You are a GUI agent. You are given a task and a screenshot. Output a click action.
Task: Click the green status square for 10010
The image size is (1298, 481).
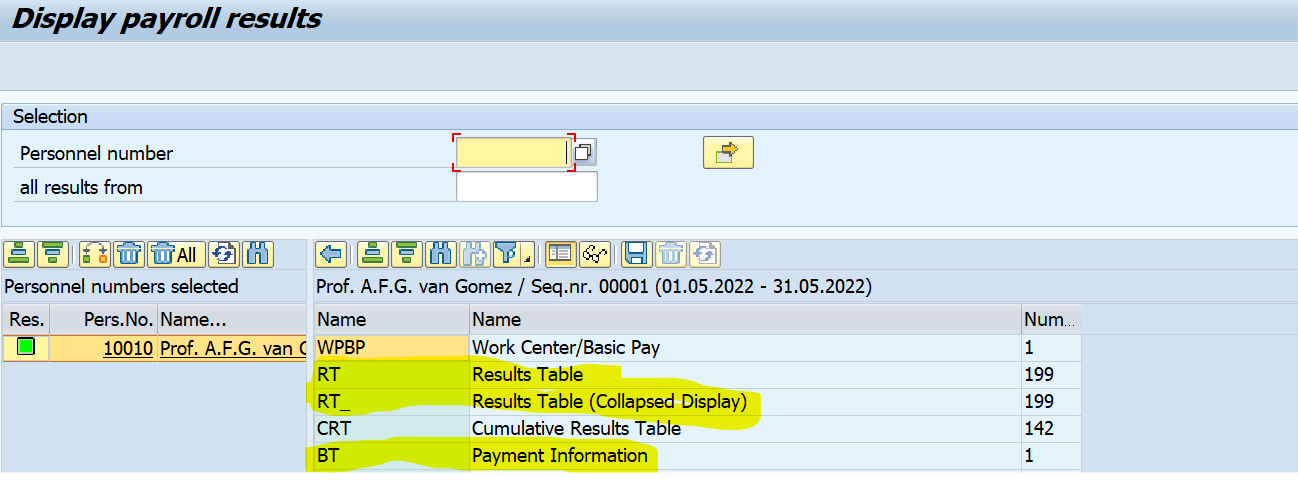(x=26, y=347)
